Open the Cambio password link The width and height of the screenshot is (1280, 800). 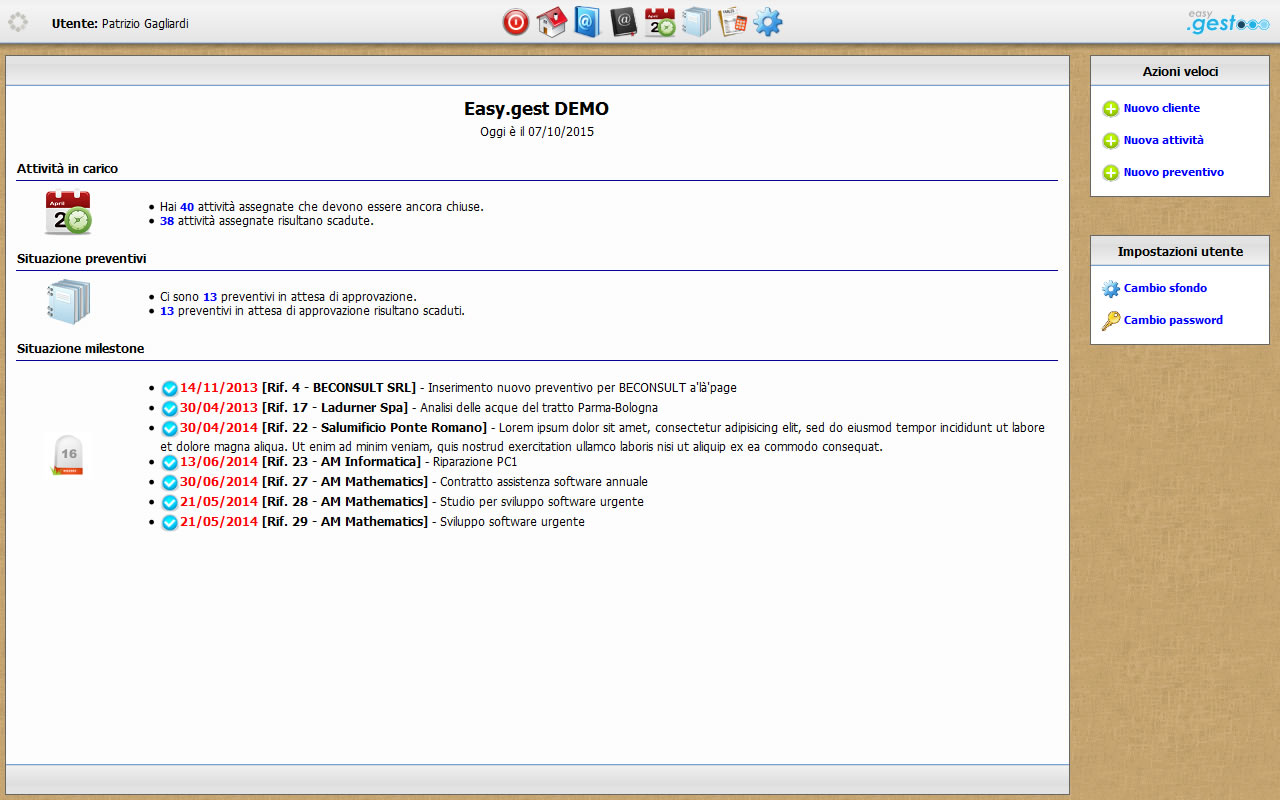pyautogui.click(x=1173, y=320)
